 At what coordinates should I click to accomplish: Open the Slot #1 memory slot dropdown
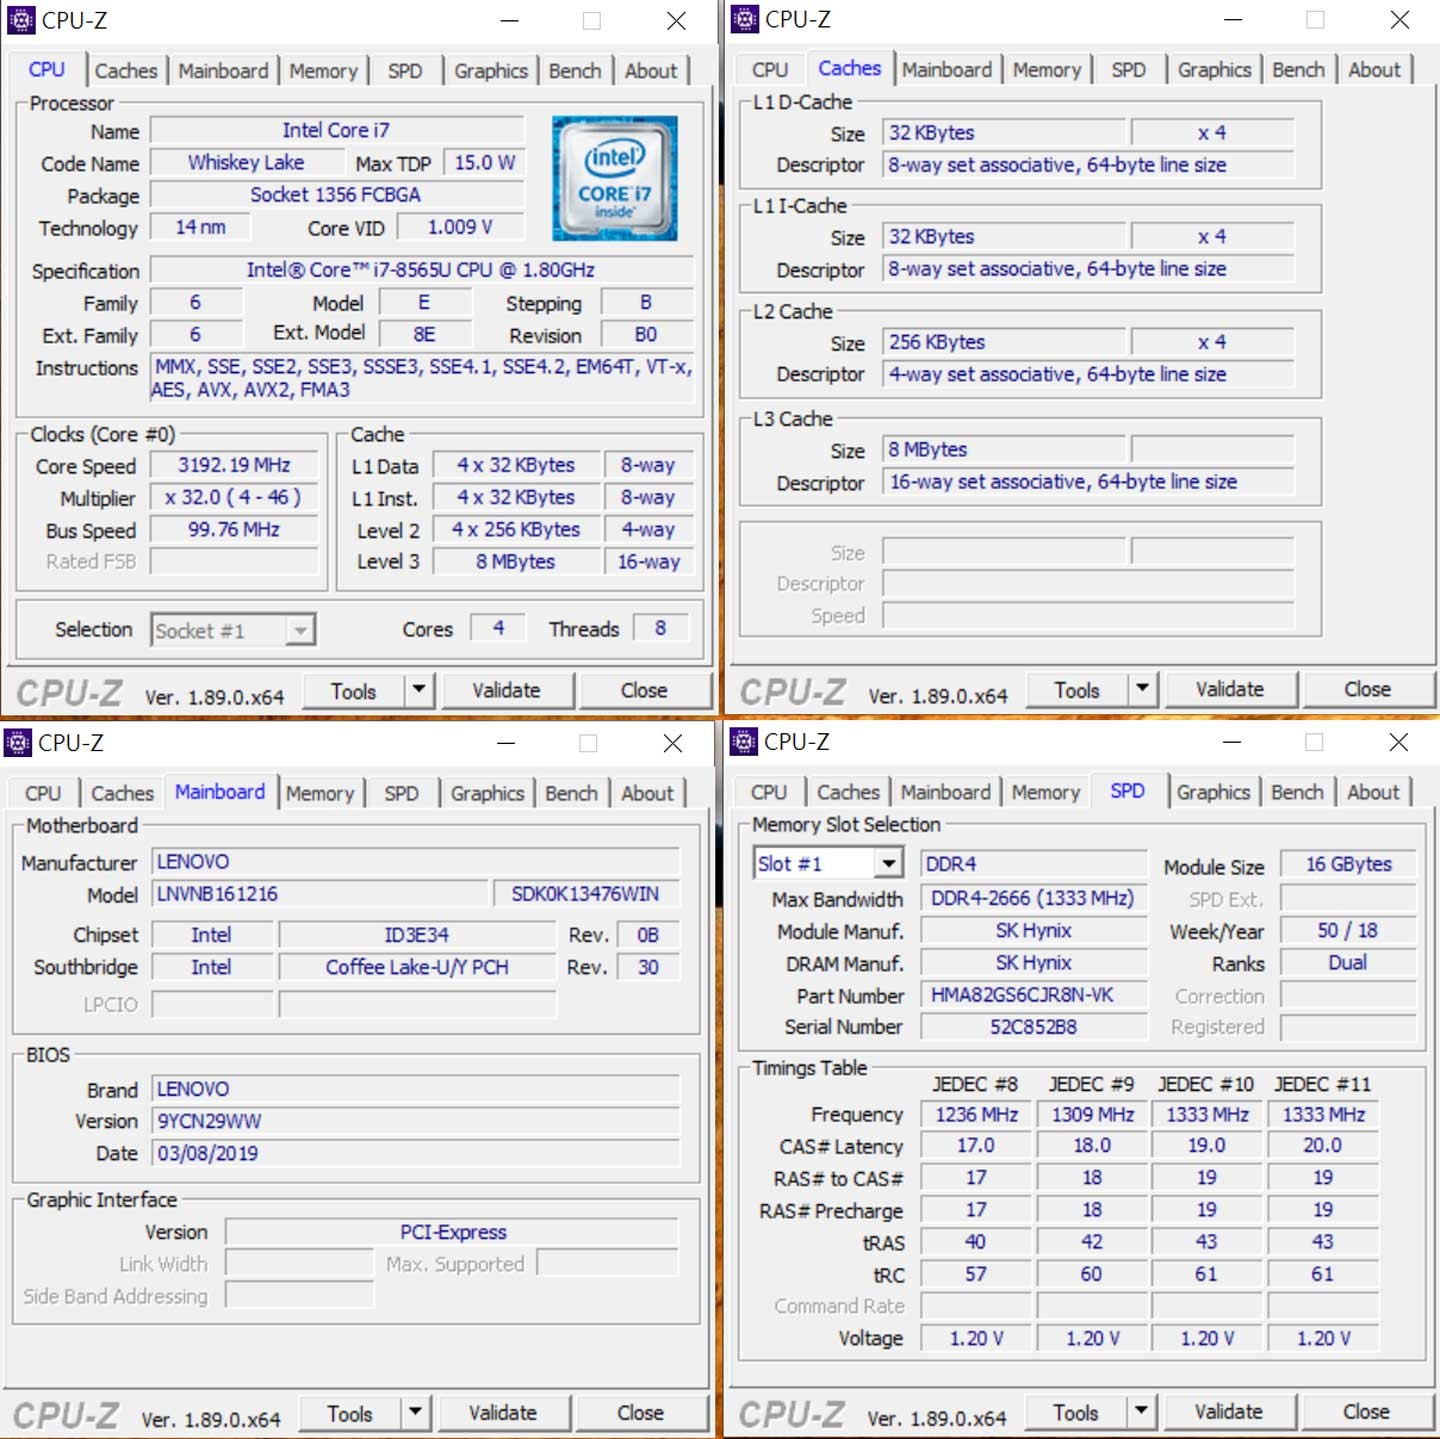888,863
